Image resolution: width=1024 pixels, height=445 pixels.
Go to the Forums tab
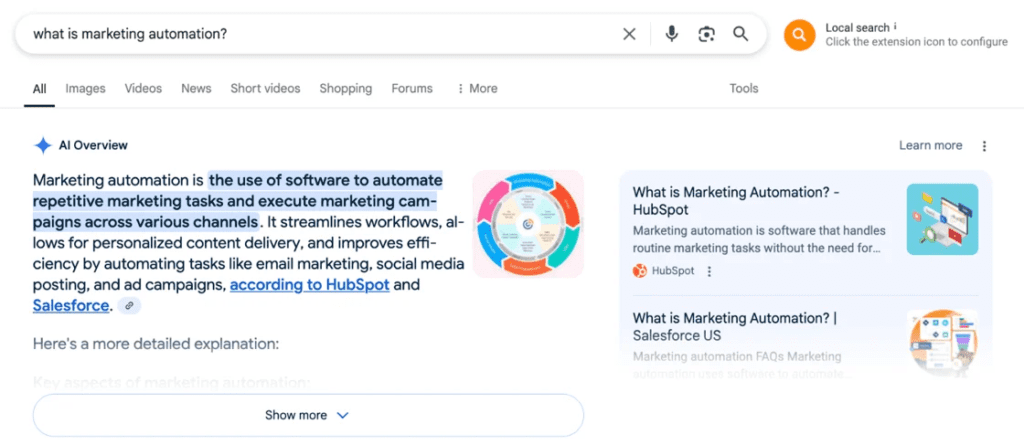coord(411,88)
